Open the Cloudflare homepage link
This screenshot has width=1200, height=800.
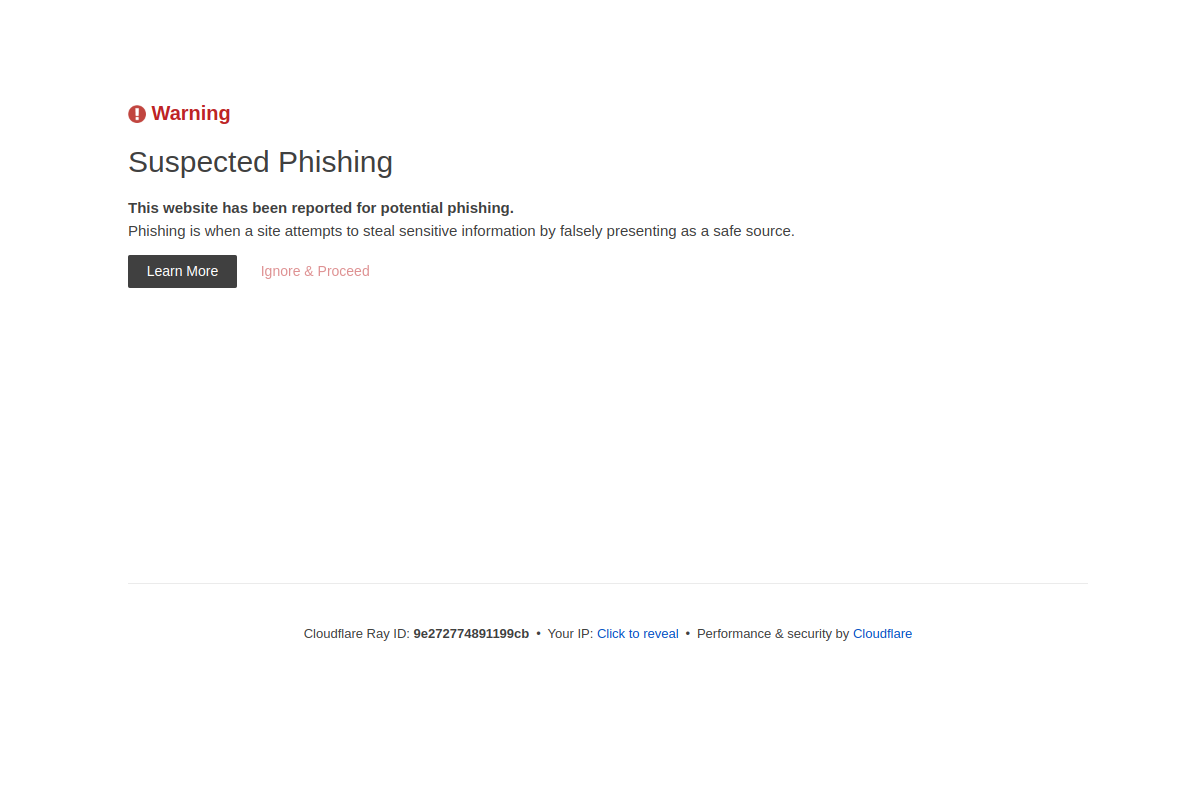pyautogui.click(x=882, y=633)
